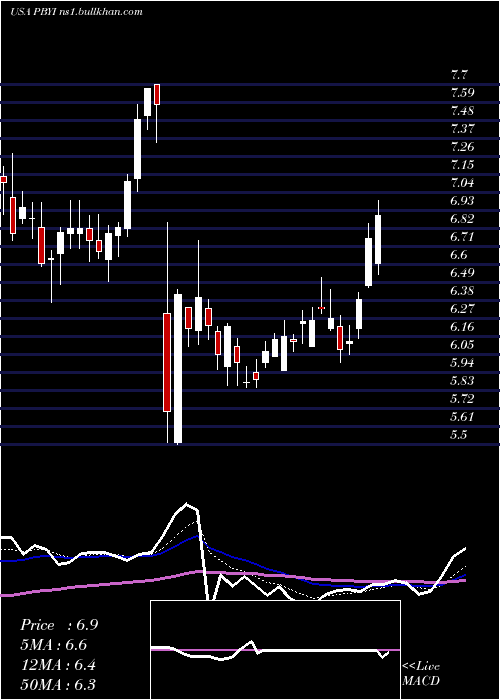Click the 7.15 price axis label
The image size is (500, 700).
(x=462, y=165)
